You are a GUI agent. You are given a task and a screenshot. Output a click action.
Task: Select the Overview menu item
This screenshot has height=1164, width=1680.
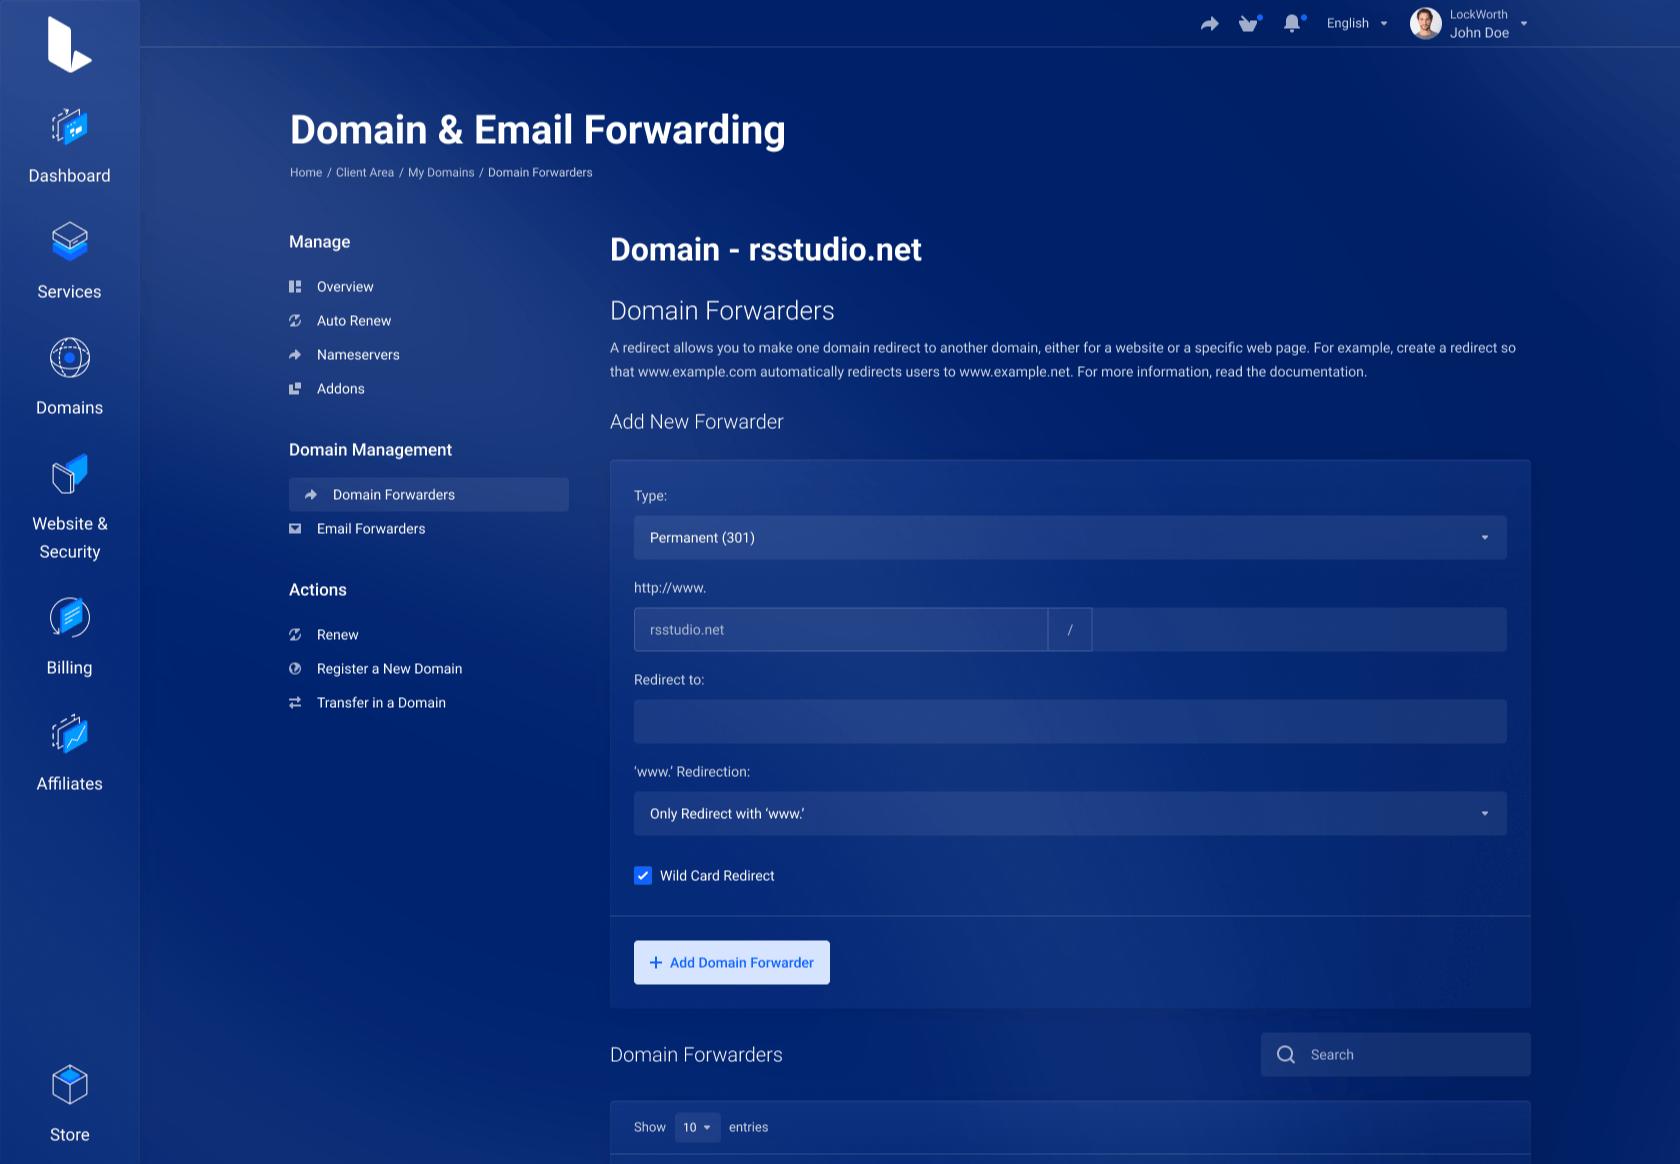[345, 287]
